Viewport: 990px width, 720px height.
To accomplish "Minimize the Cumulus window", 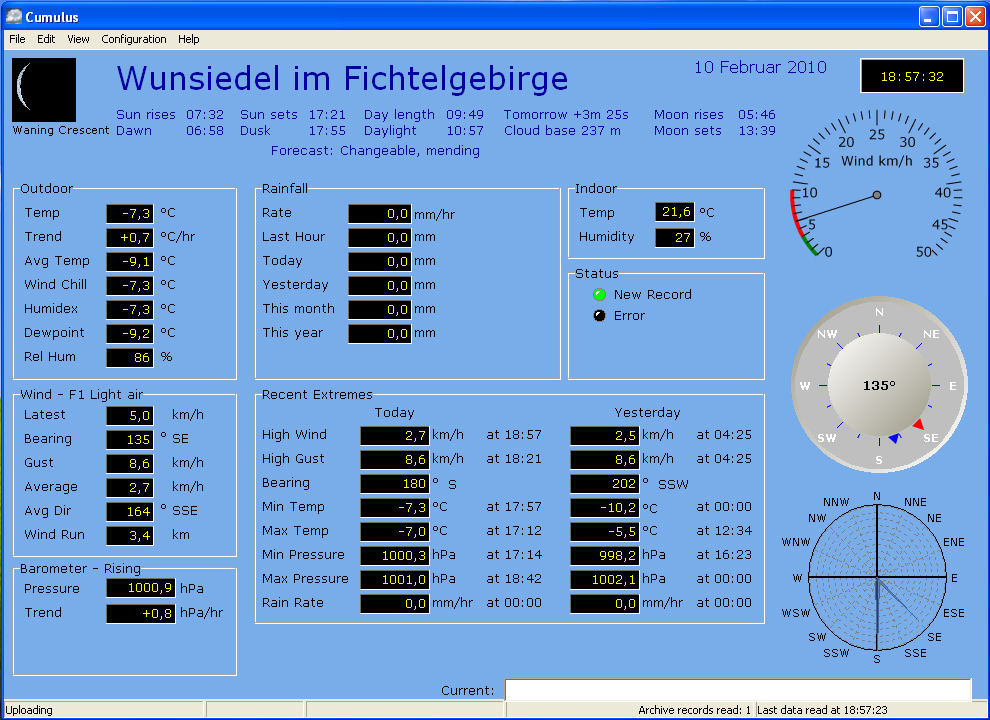I will point(928,16).
